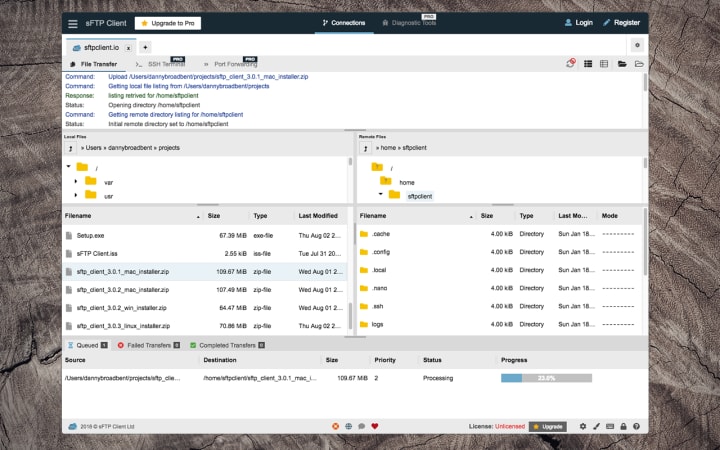The width and height of the screenshot is (720, 450).
Task: Select sftp_client_3.0.2_mac_installer.zip
Action: pos(205,290)
